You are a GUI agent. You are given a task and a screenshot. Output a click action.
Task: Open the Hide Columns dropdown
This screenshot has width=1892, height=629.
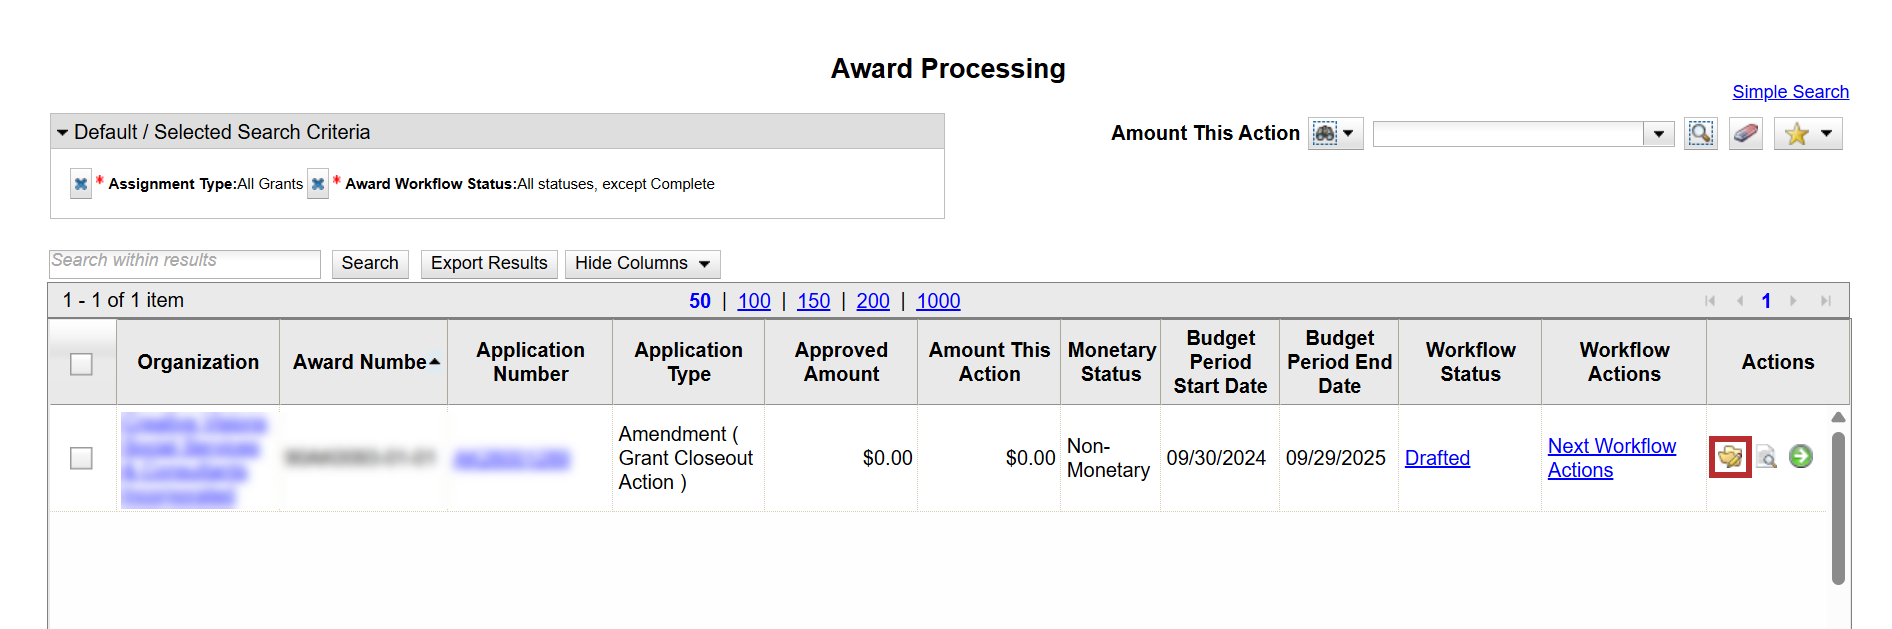642,263
